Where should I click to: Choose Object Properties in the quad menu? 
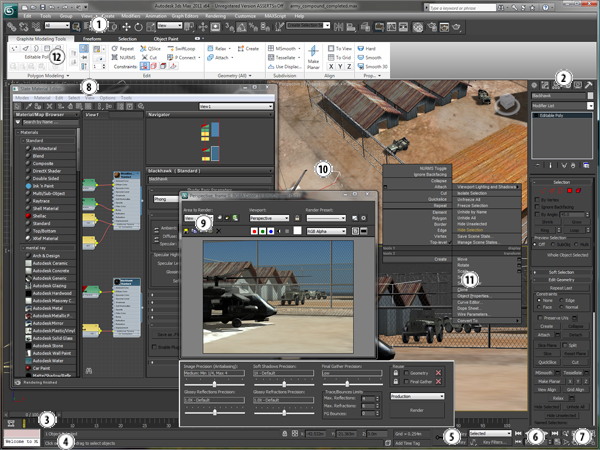(472, 298)
